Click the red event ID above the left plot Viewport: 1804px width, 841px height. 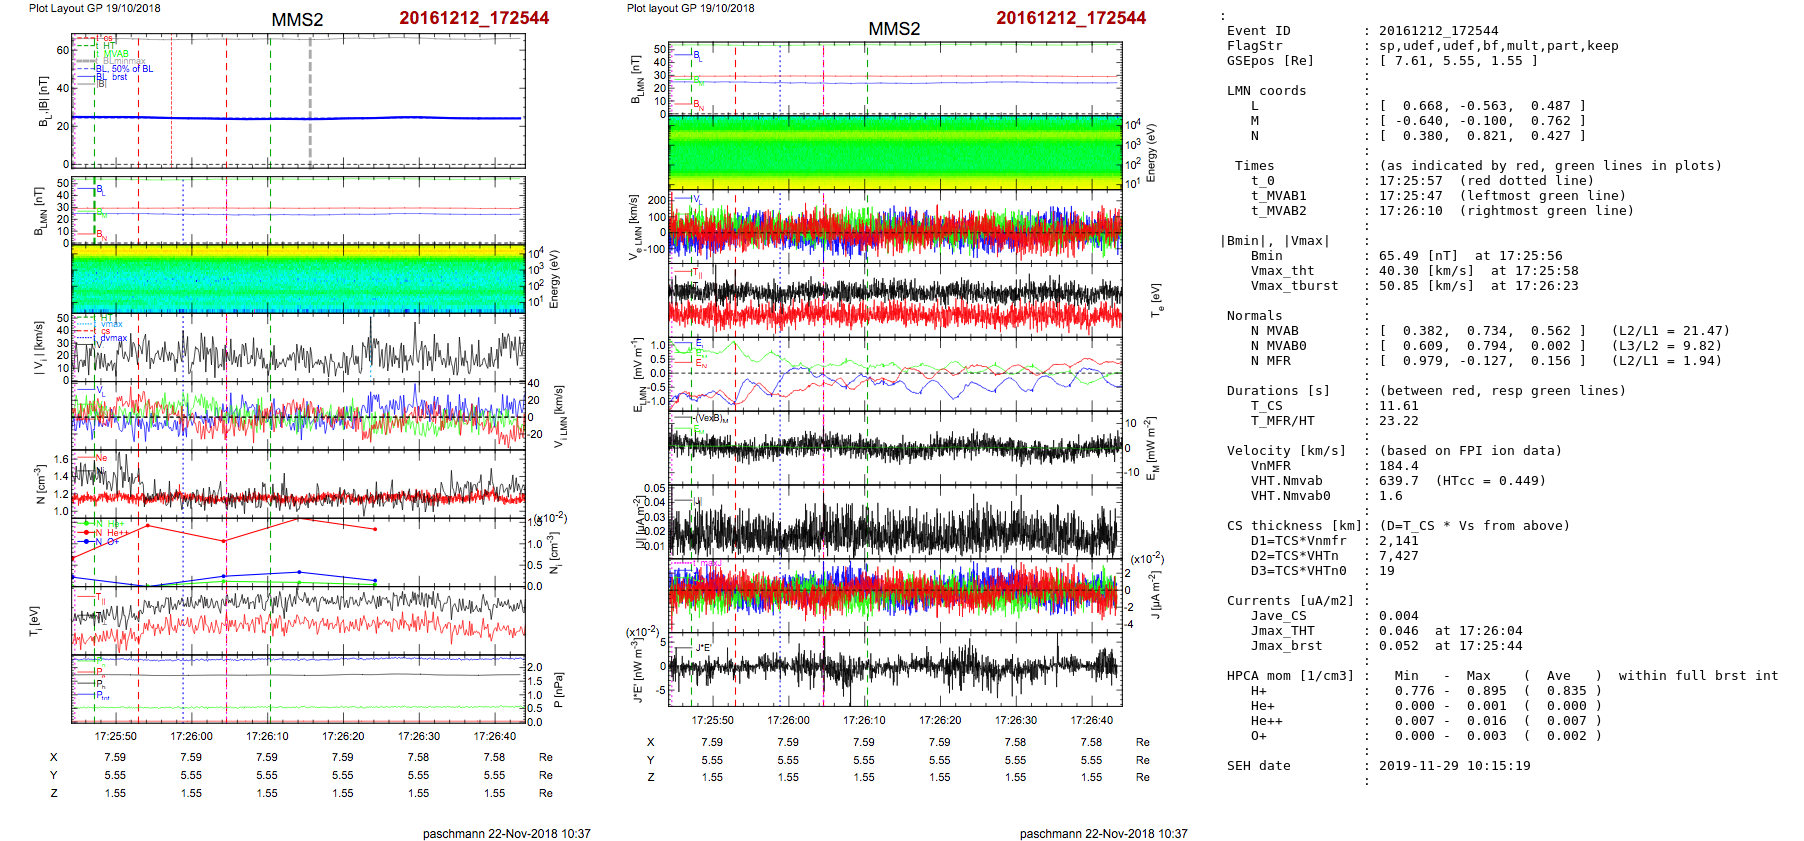coord(473,18)
